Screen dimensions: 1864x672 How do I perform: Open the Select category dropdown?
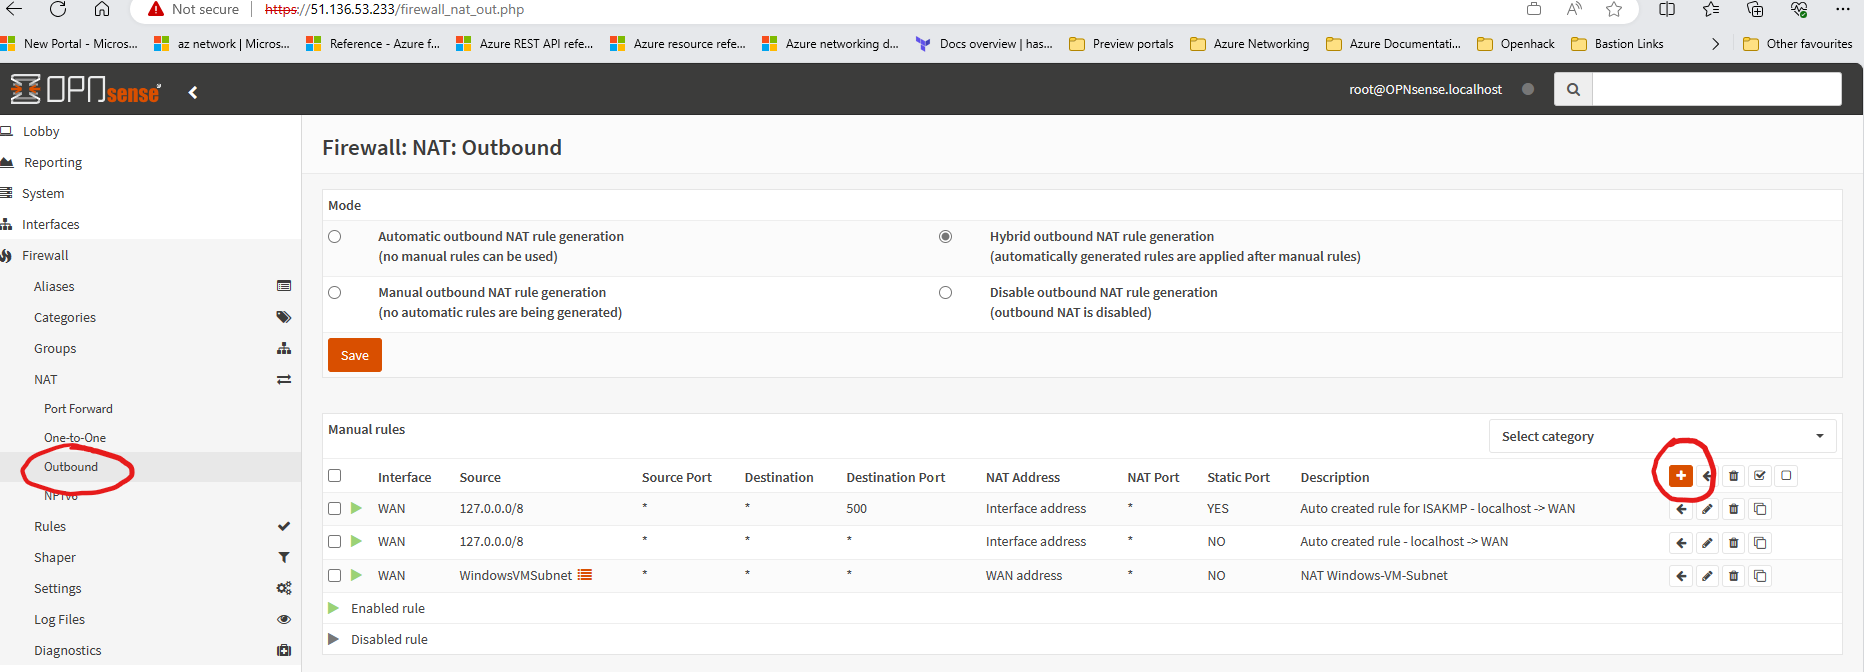1662,436
